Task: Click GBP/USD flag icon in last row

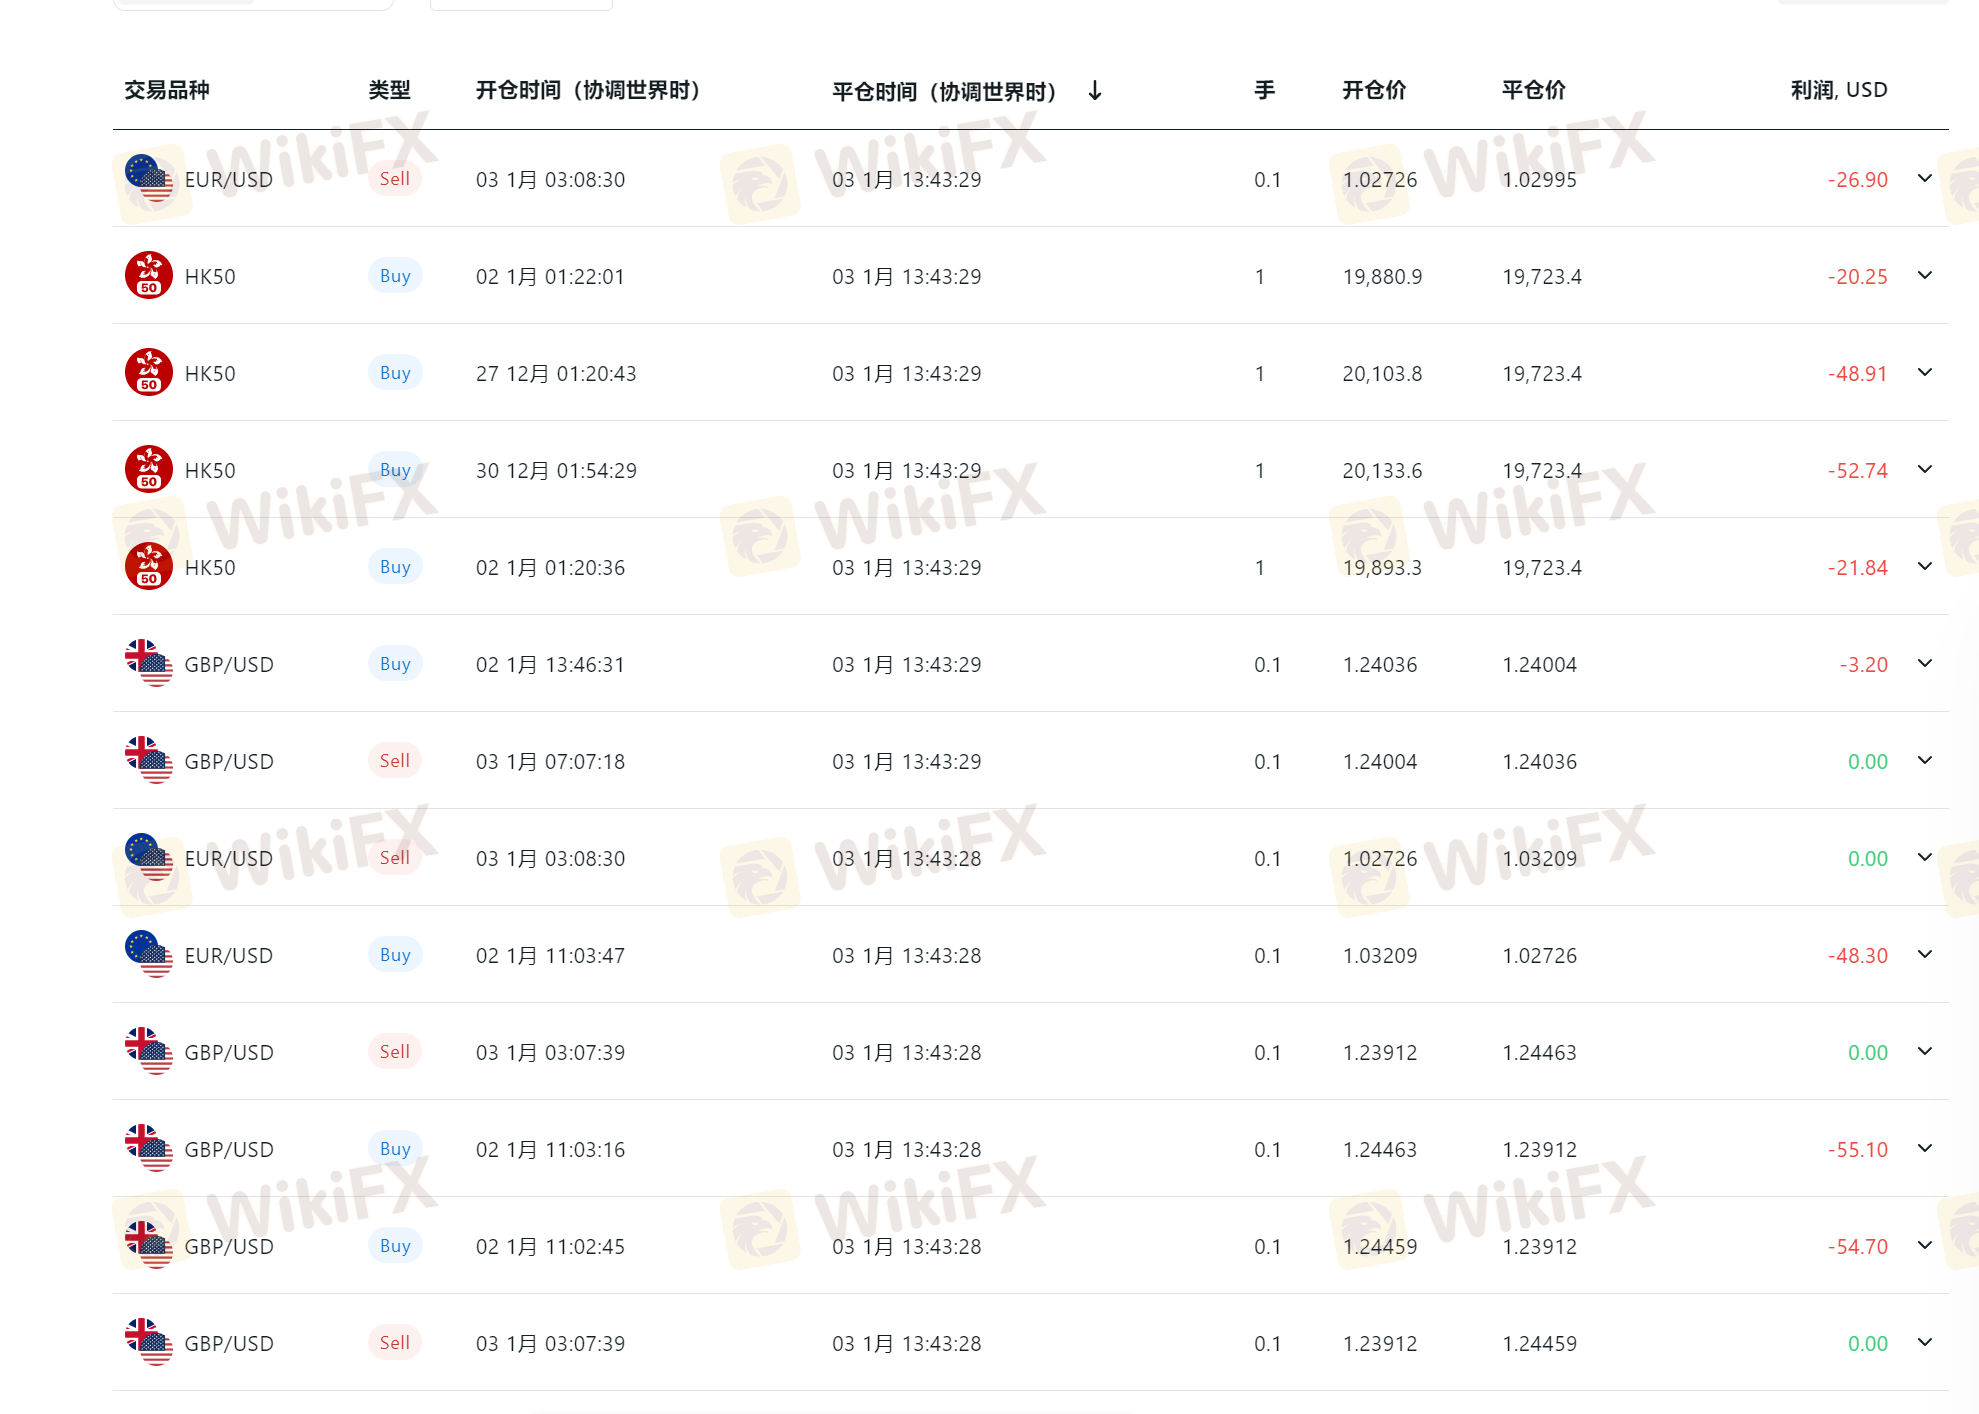Action: [x=148, y=1342]
